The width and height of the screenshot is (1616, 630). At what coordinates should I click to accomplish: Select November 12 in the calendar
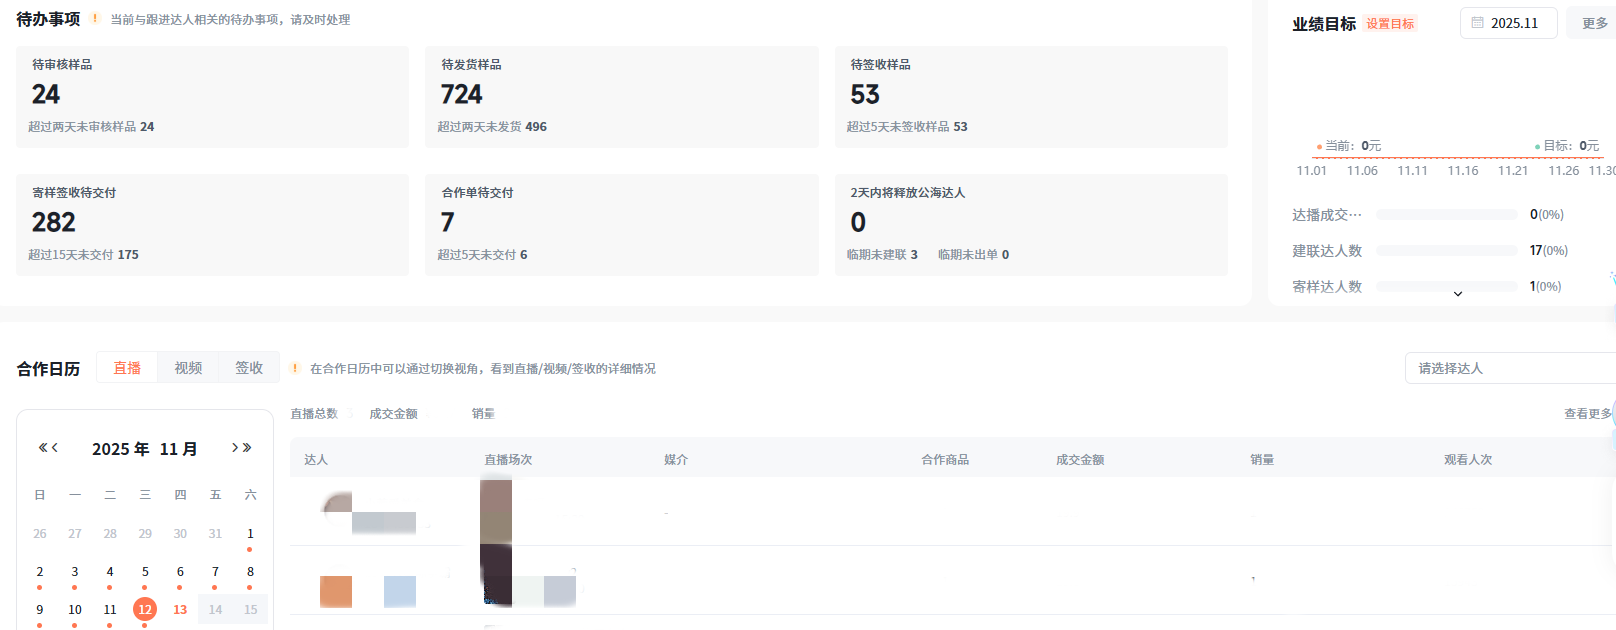point(145,609)
